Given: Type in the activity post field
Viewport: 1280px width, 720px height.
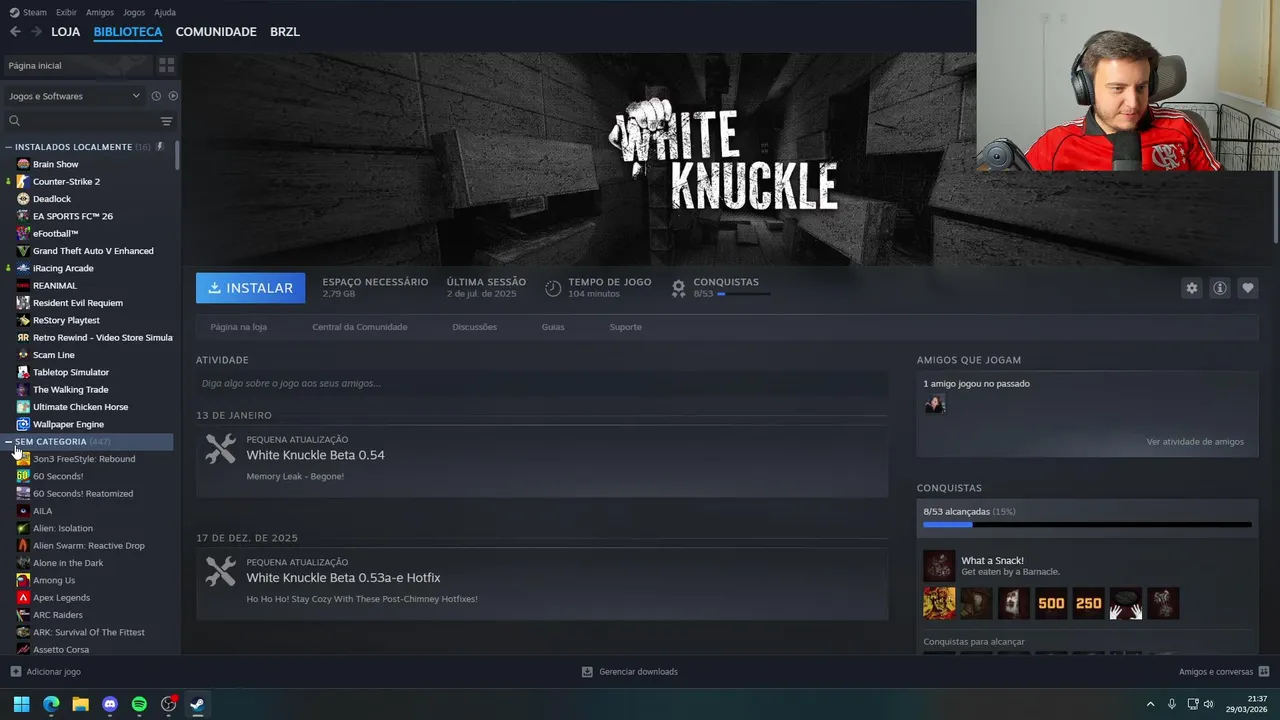Looking at the screenshot, I should click(x=542, y=383).
